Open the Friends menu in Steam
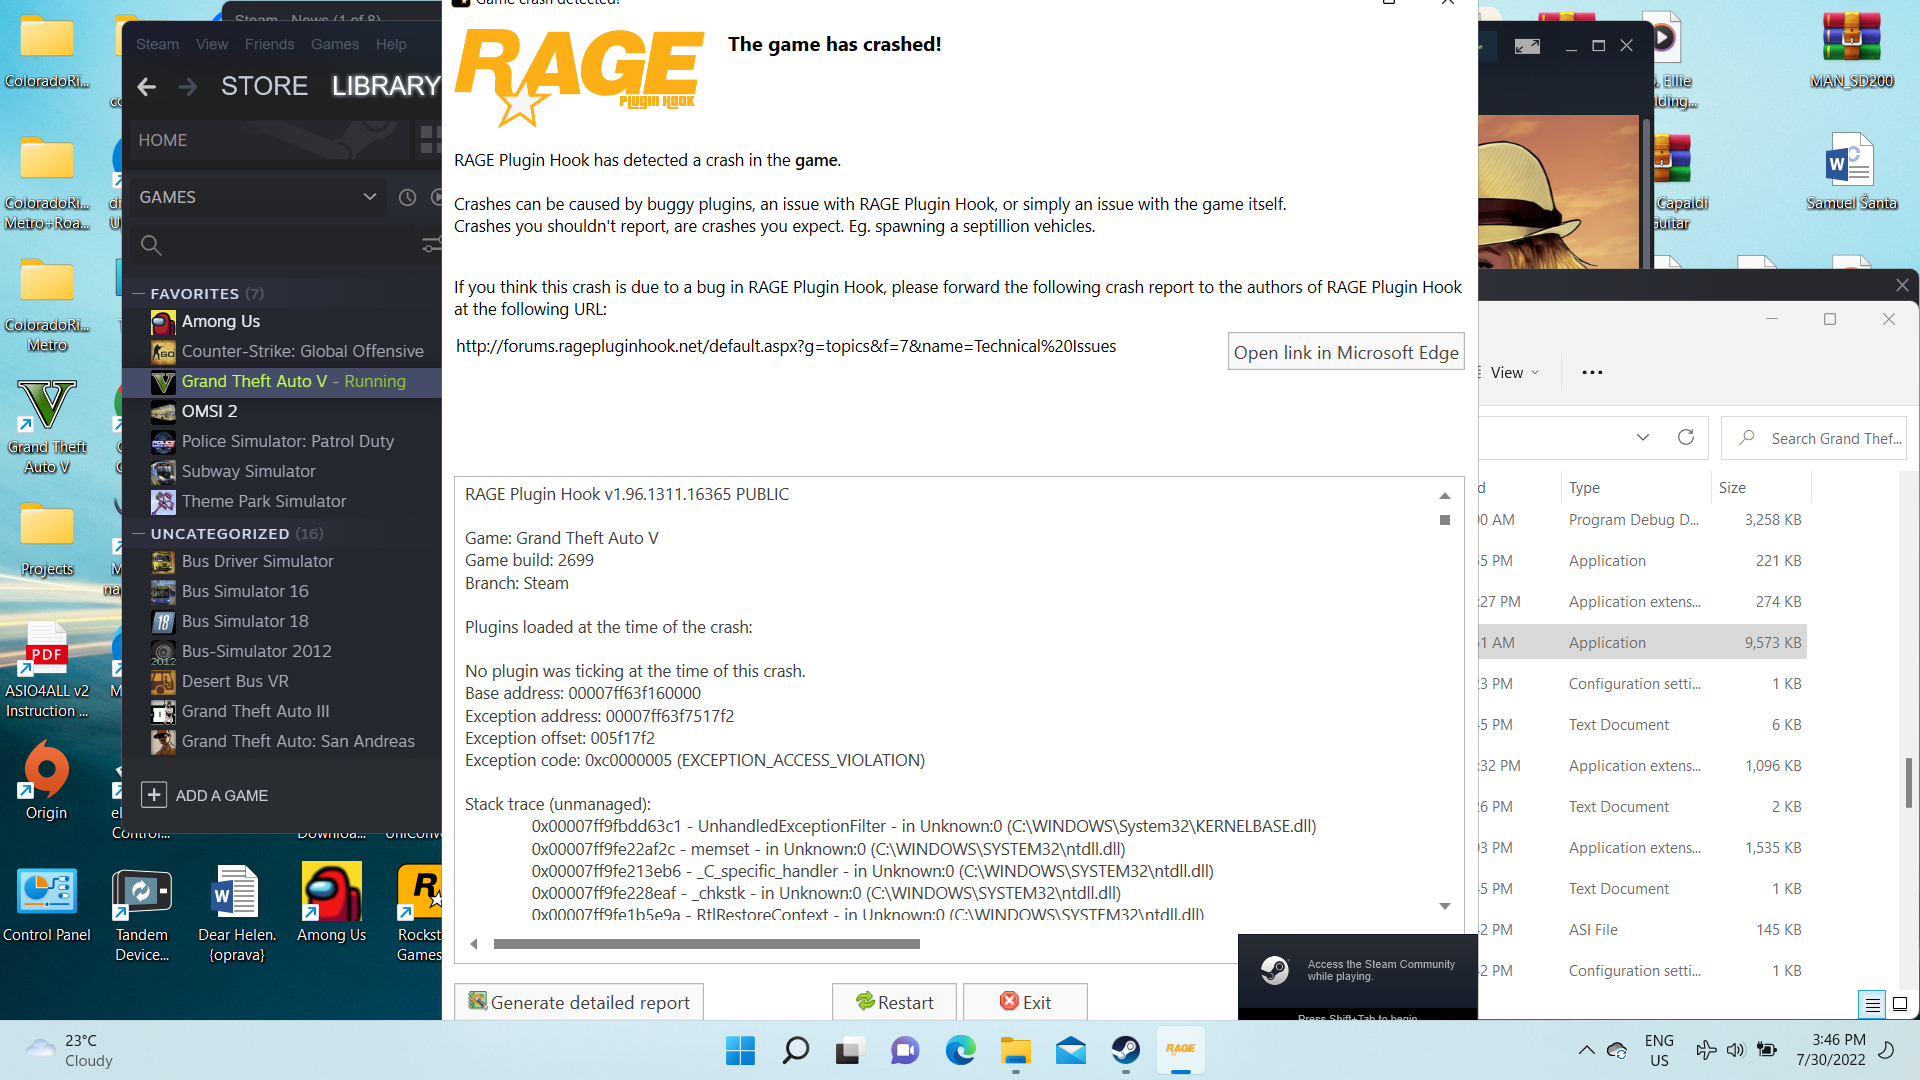 point(269,44)
